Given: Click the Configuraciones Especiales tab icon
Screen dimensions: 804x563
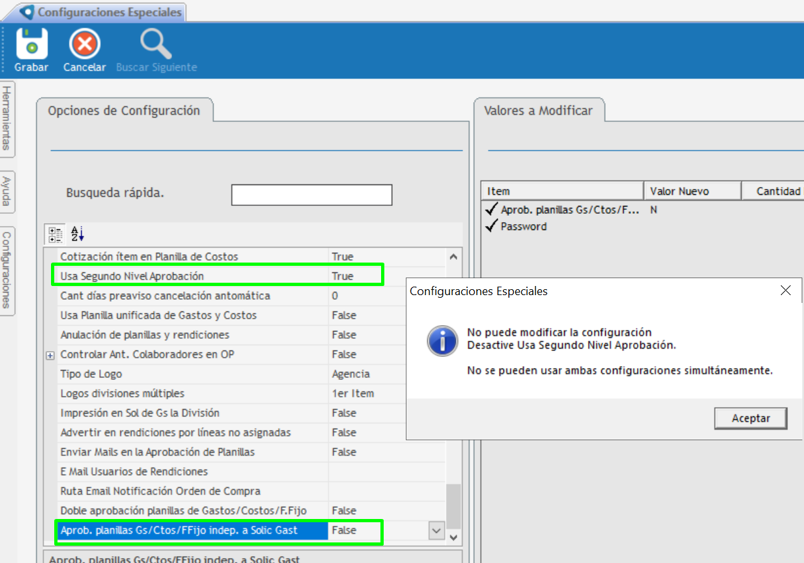Looking at the screenshot, I should coord(27,12).
